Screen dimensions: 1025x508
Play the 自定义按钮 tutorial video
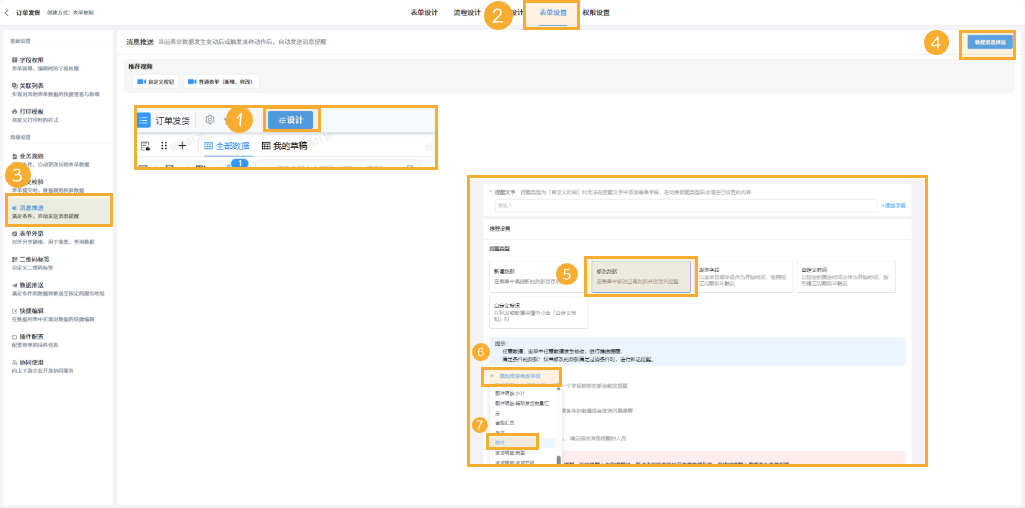tap(154, 80)
